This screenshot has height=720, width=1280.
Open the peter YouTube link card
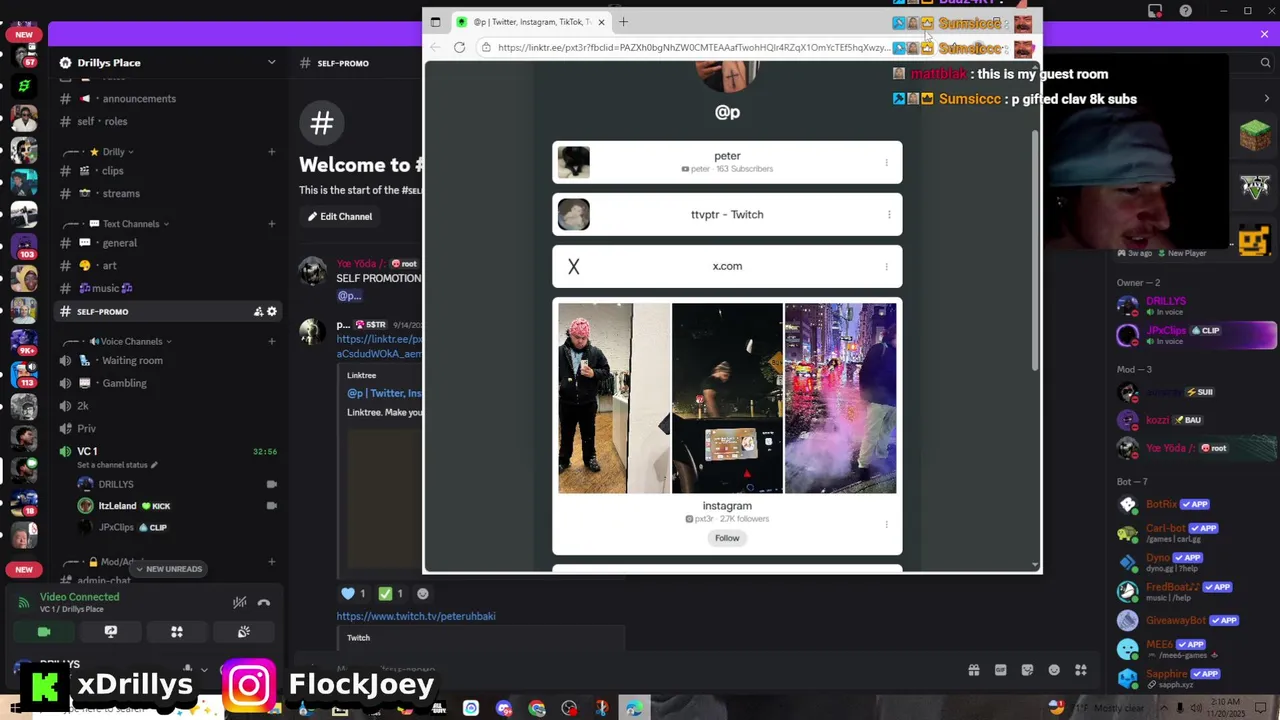point(727,162)
